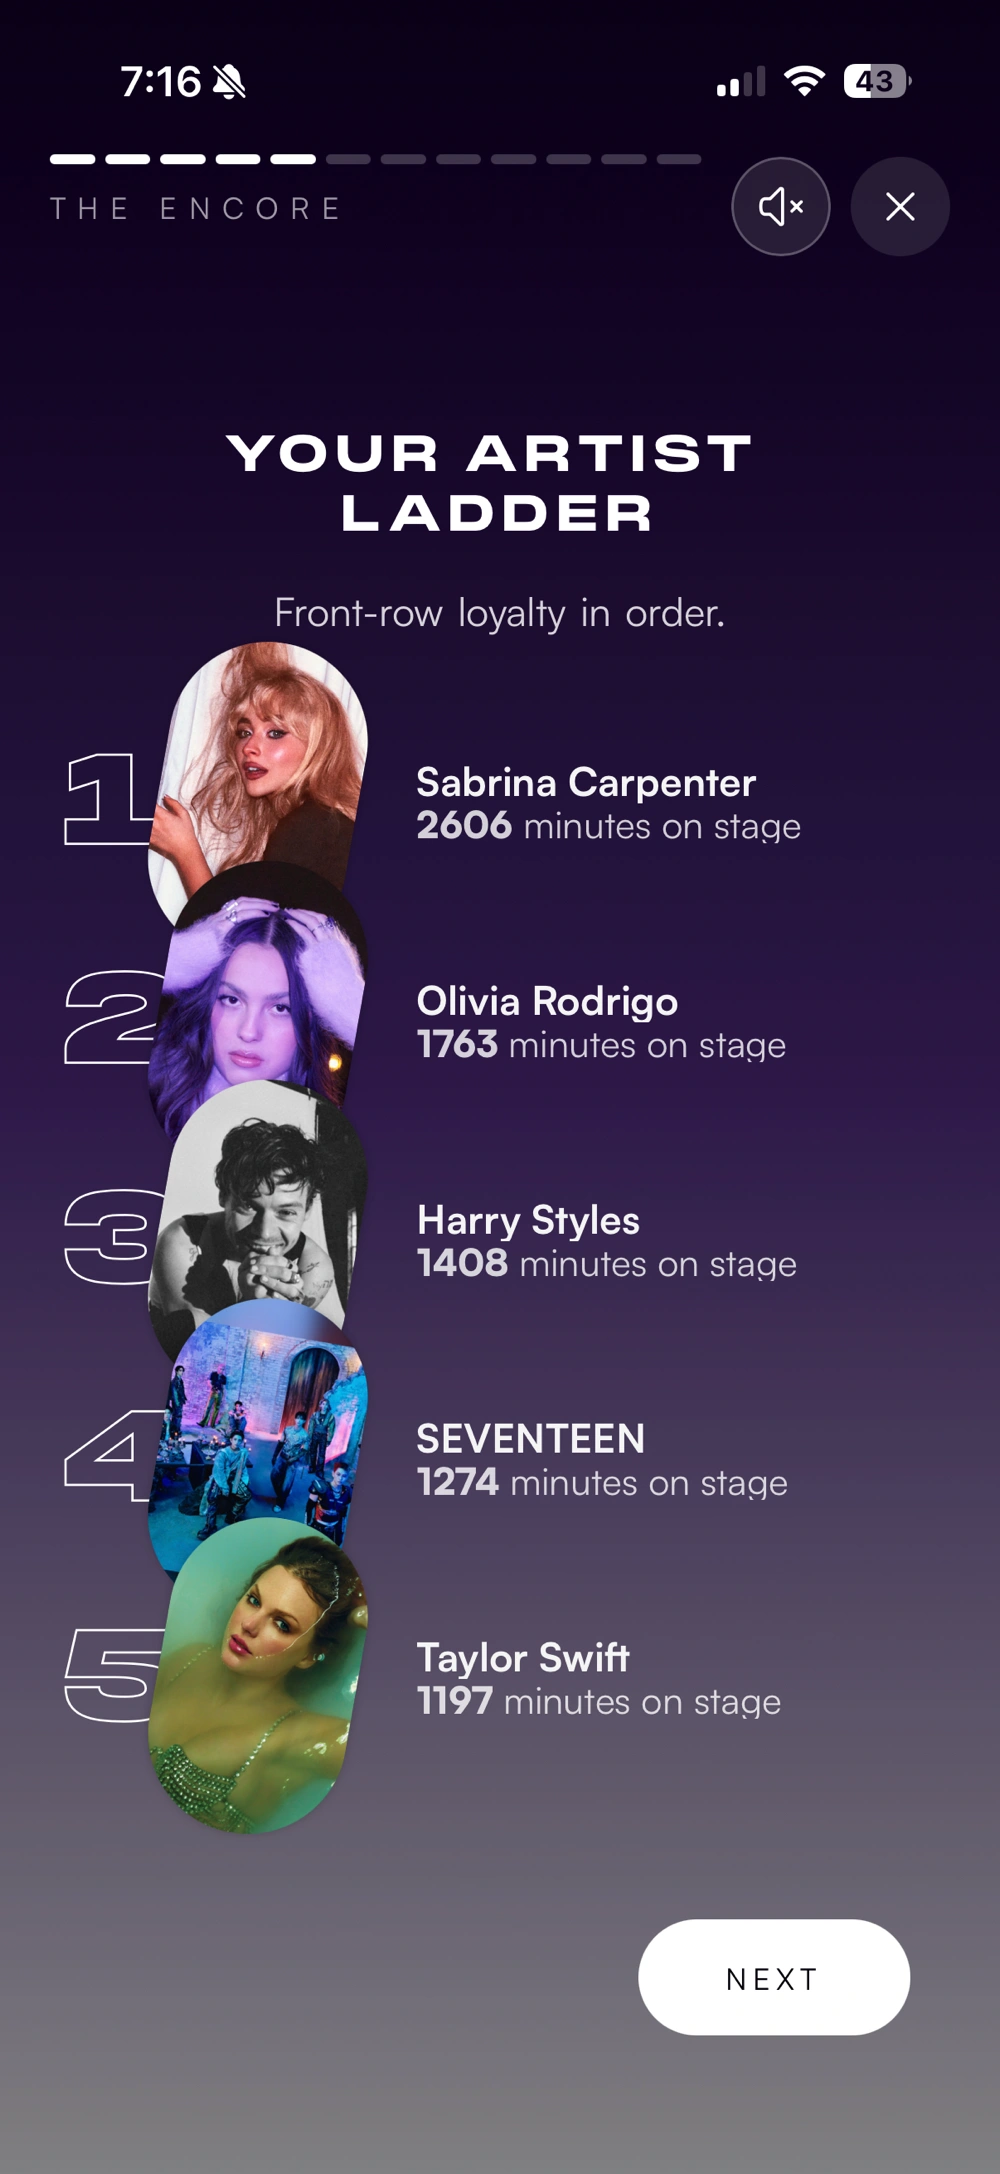1000x2174 pixels.
Task: Select the Olivia Rodrigo artist name
Action: [547, 1001]
